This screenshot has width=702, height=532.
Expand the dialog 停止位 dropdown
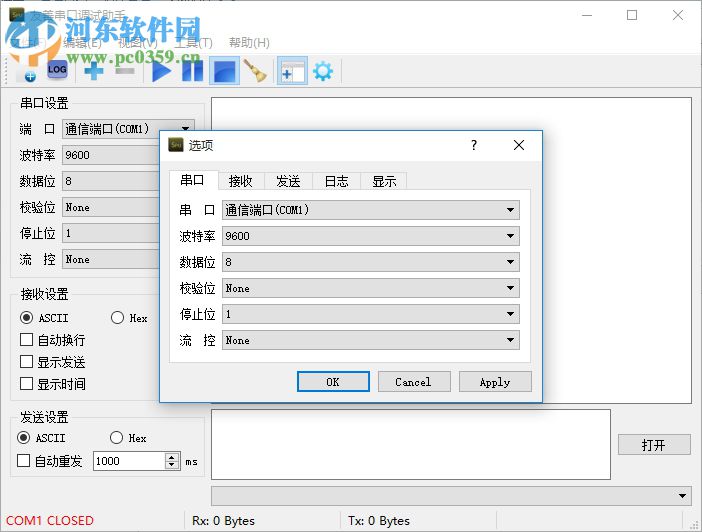pyautogui.click(x=371, y=314)
